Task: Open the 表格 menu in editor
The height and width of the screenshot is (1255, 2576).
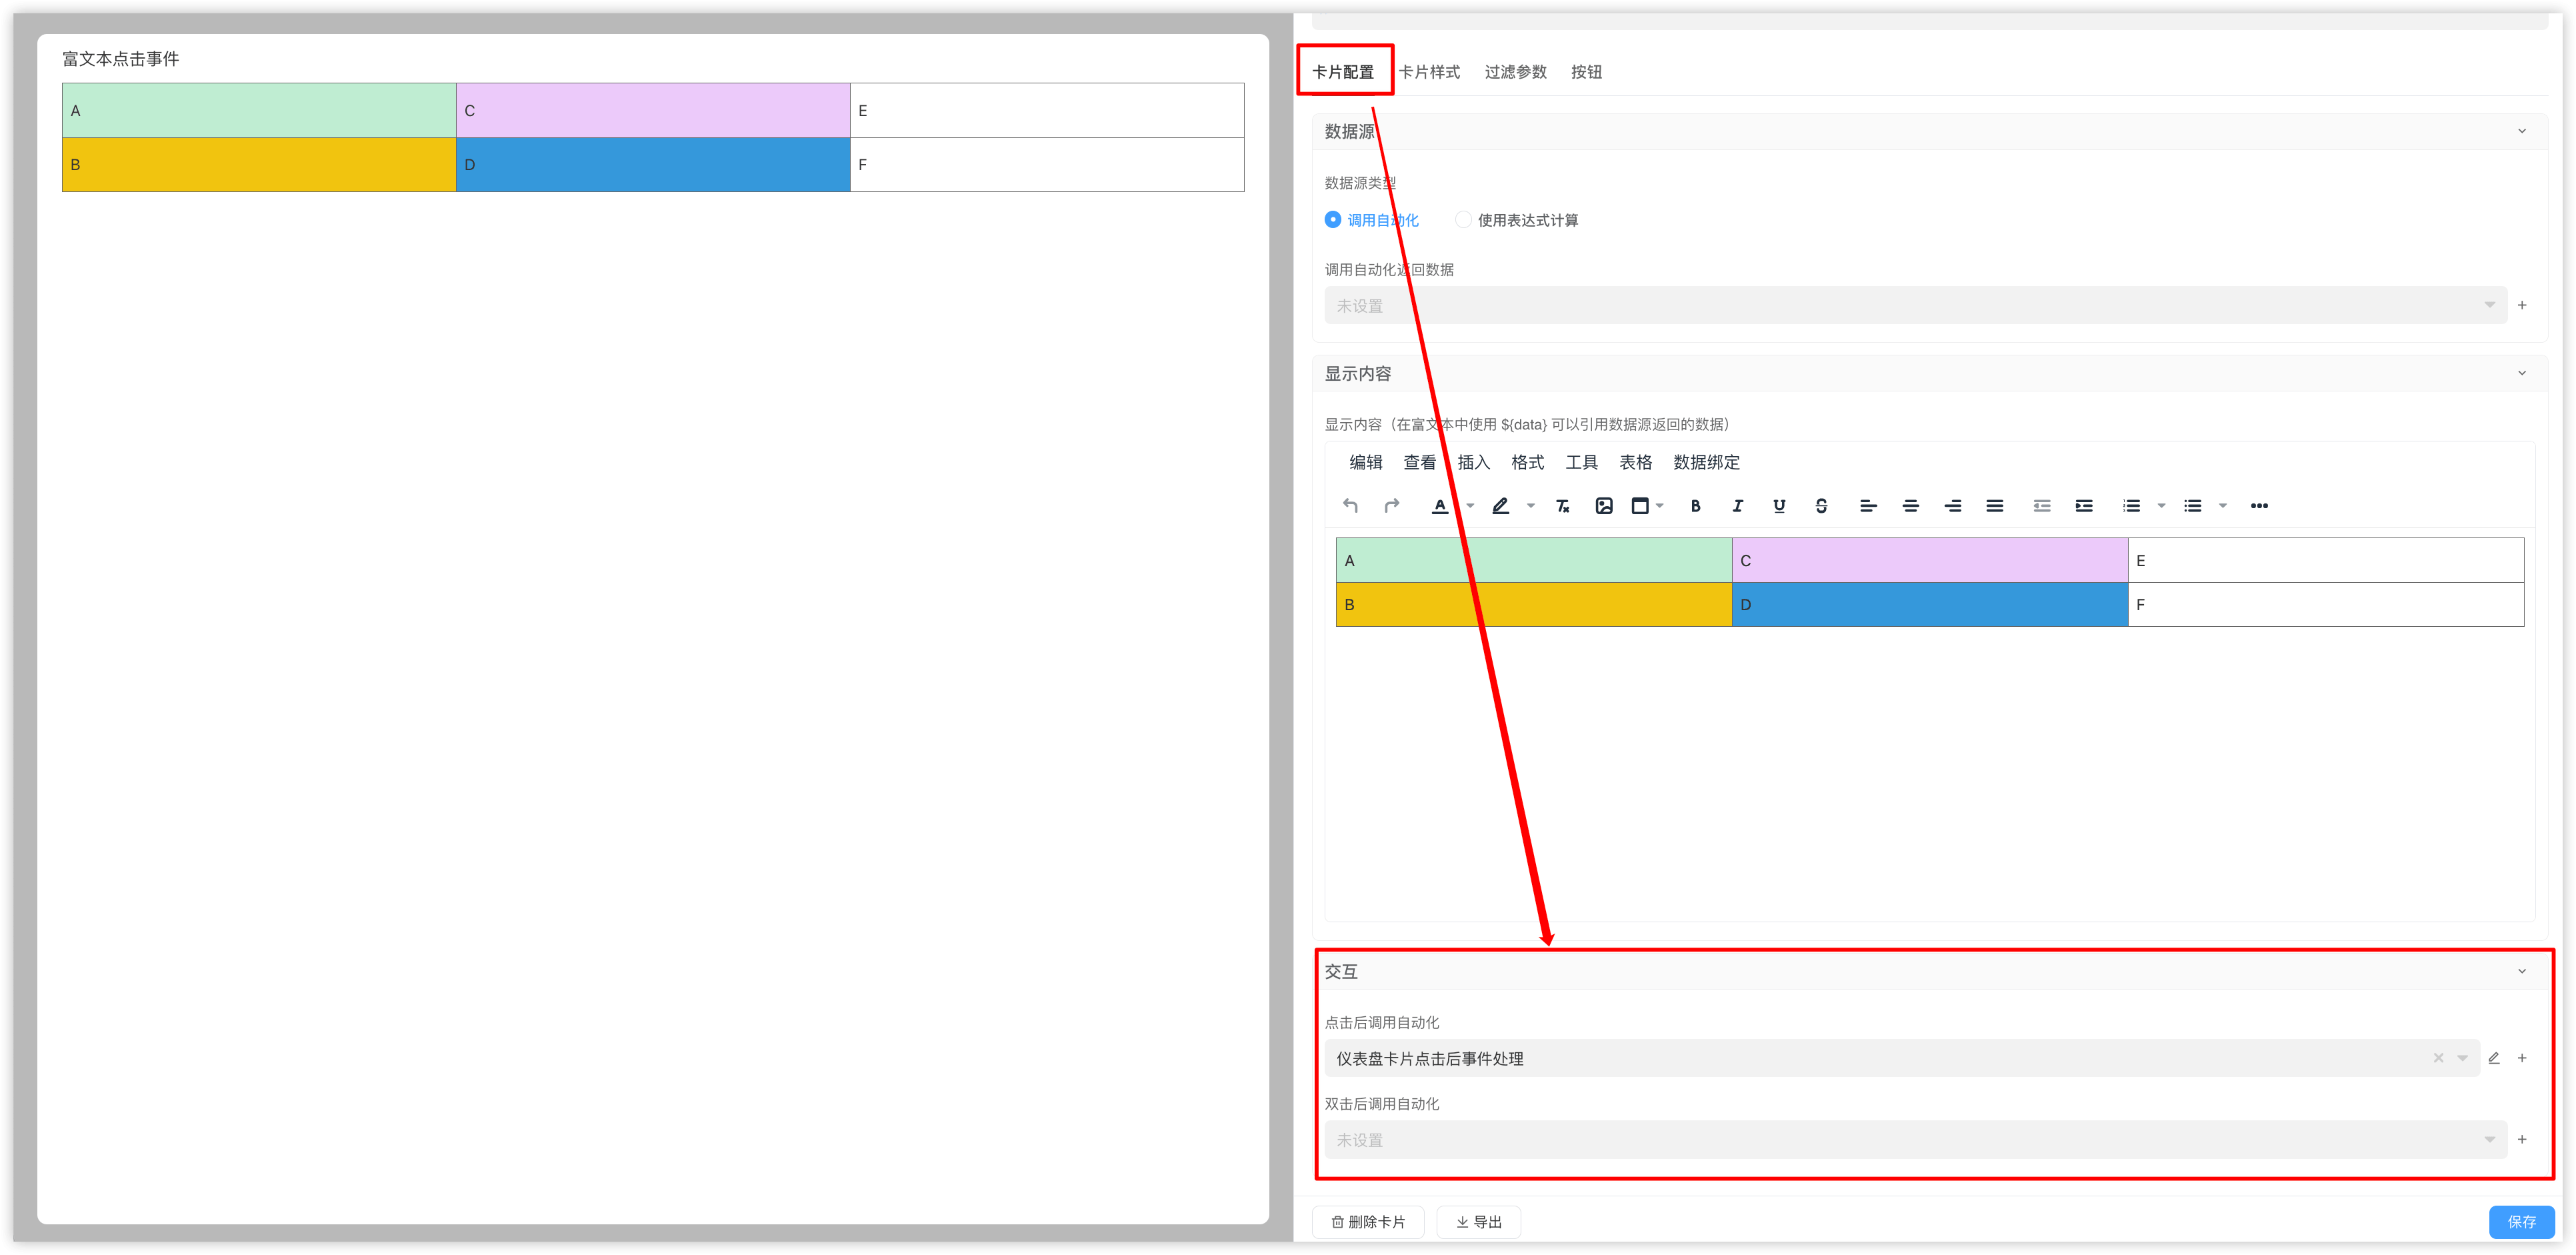Action: point(1635,462)
